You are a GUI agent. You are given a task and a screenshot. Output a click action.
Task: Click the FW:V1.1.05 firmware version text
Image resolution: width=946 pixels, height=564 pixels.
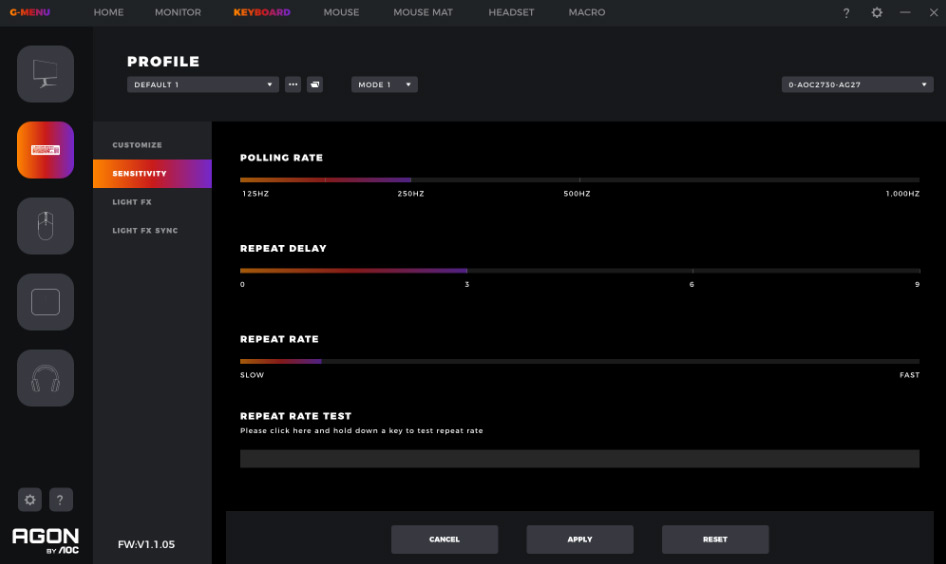(146, 544)
